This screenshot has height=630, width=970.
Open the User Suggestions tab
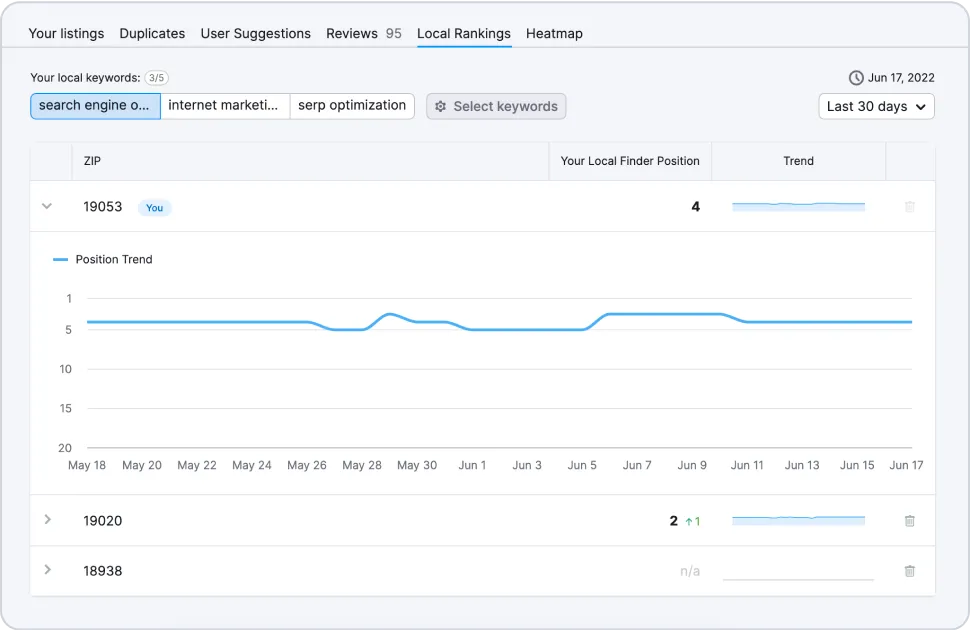click(x=255, y=33)
